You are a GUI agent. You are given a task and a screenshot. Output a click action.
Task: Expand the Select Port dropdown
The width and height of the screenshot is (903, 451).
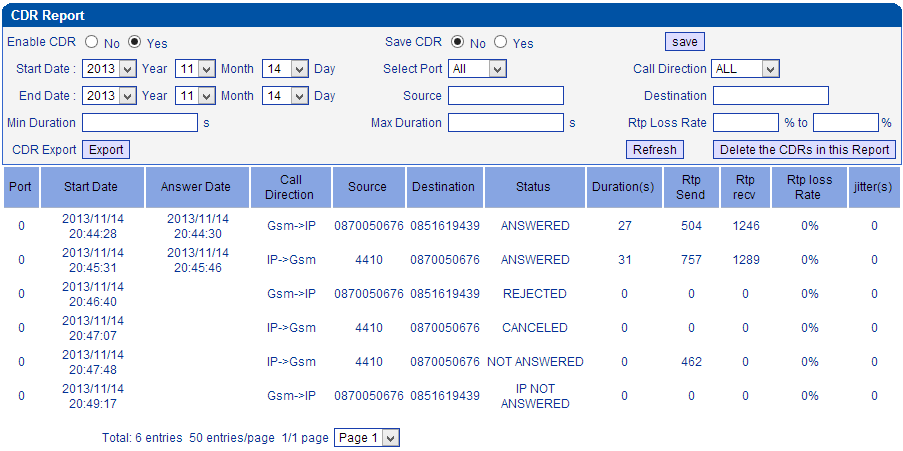pos(477,69)
